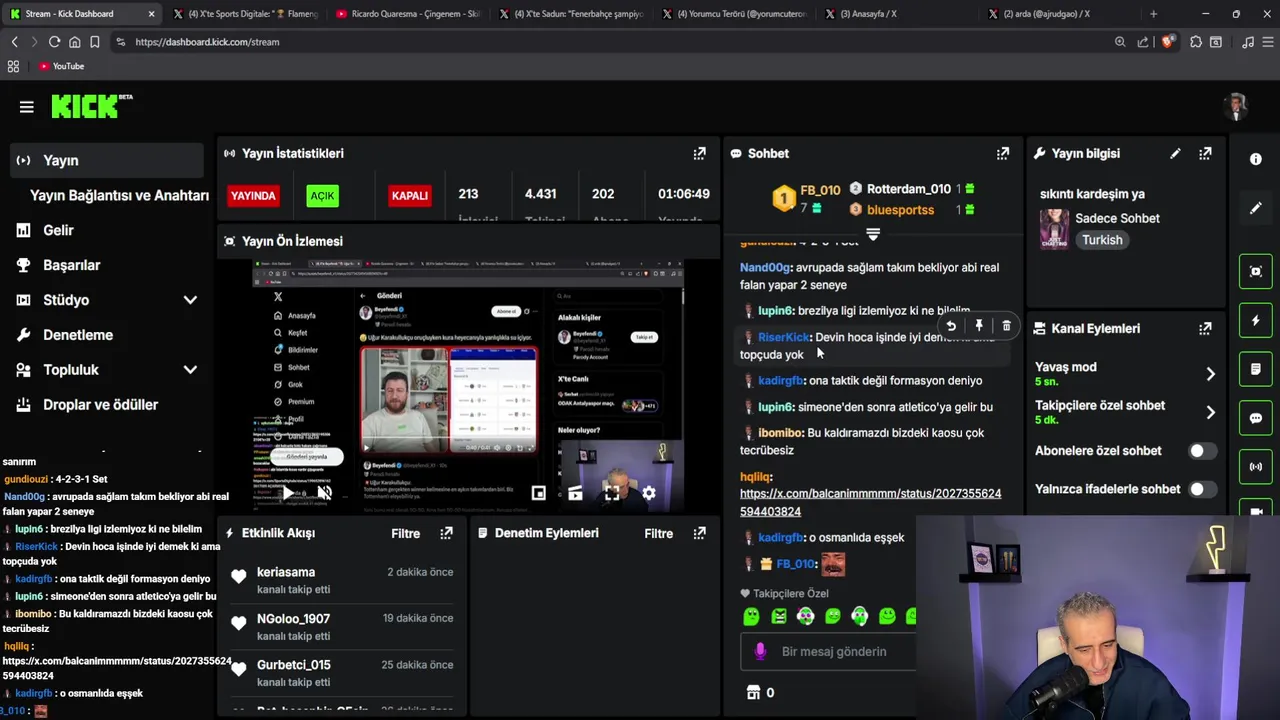Screen dimensions: 1280x720
Task: Open the Etkinlik Akışı Filtre menu
Action: click(x=405, y=533)
